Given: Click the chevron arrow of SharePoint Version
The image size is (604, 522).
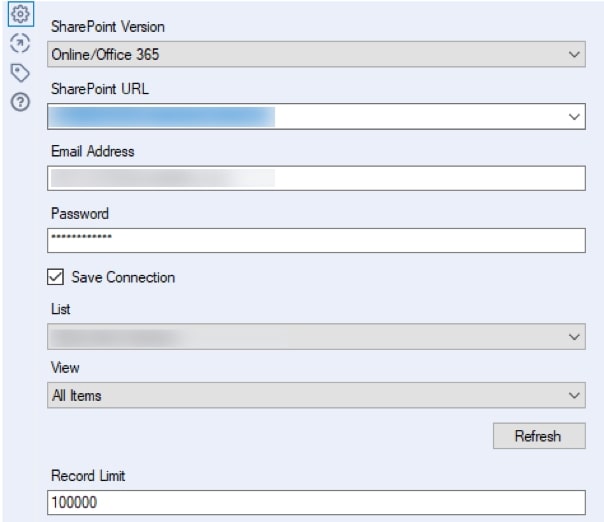Looking at the screenshot, I should click(x=574, y=54).
